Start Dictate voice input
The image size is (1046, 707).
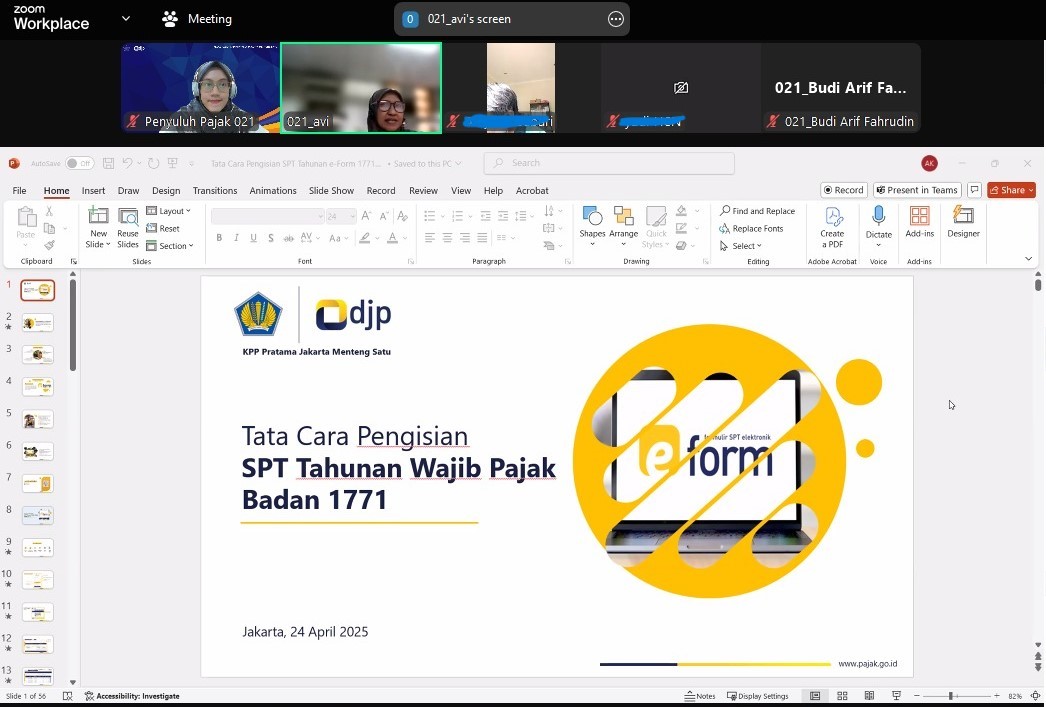click(878, 222)
